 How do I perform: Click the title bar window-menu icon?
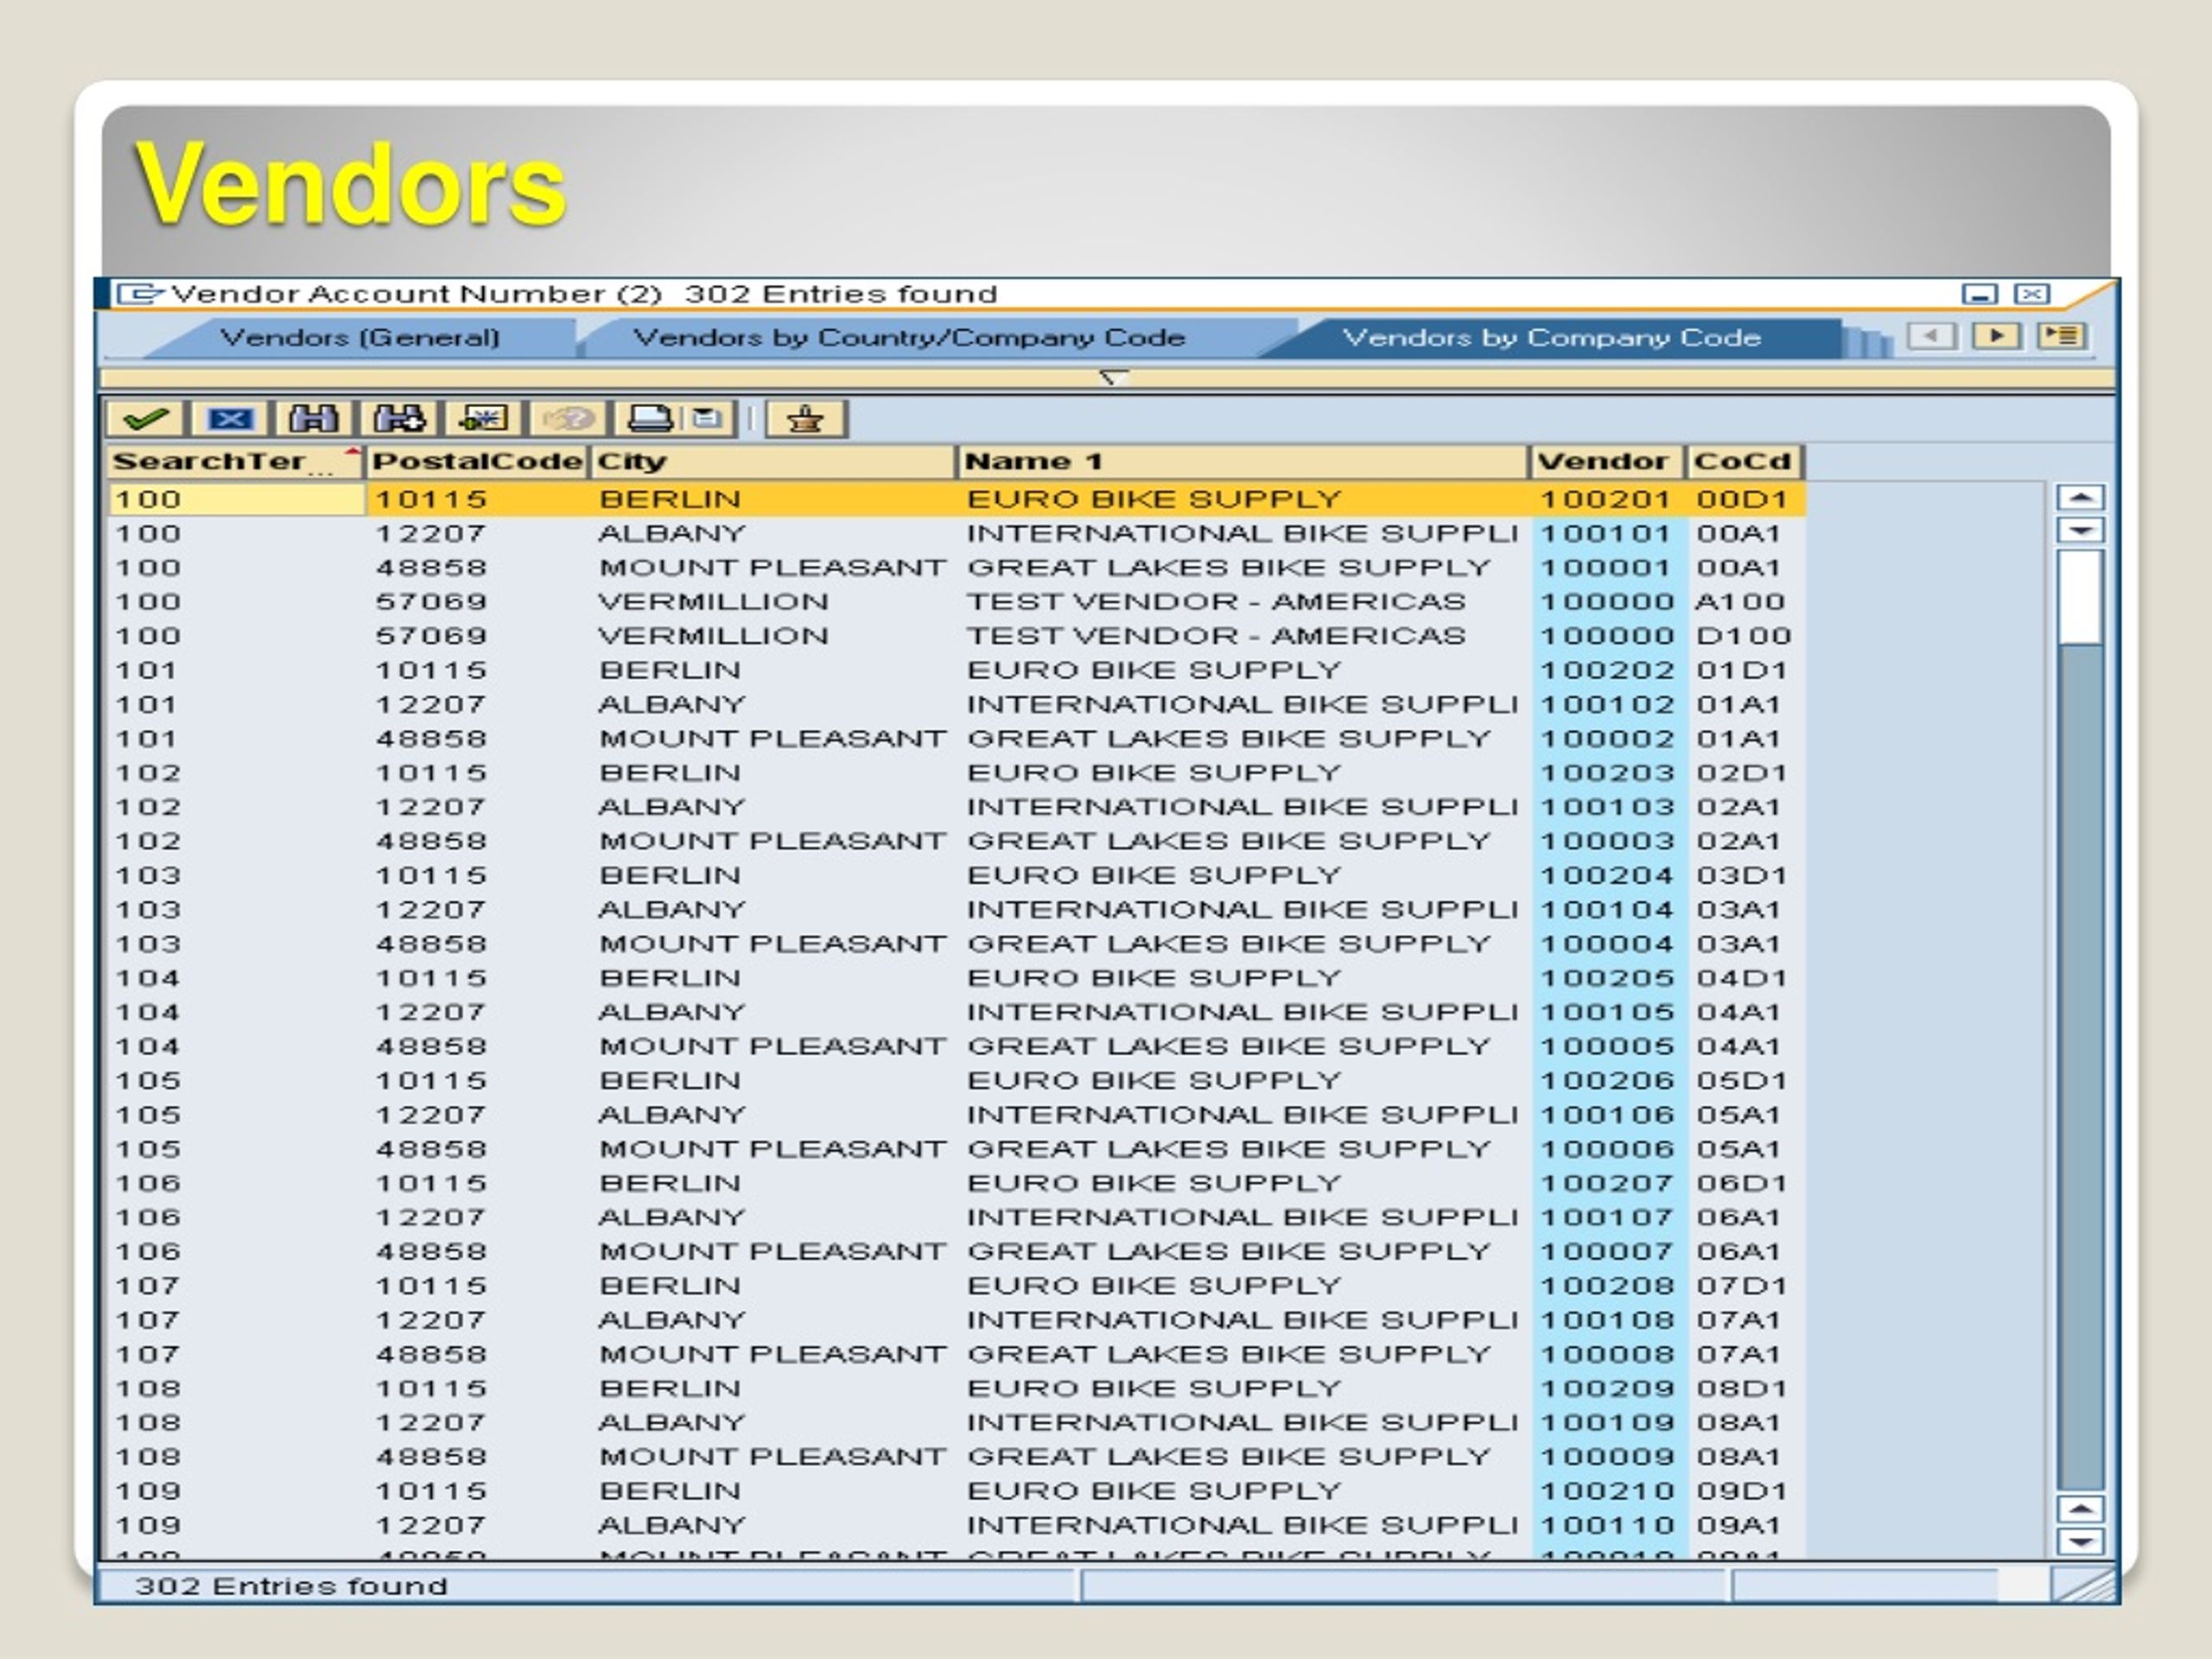click(x=139, y=294)
